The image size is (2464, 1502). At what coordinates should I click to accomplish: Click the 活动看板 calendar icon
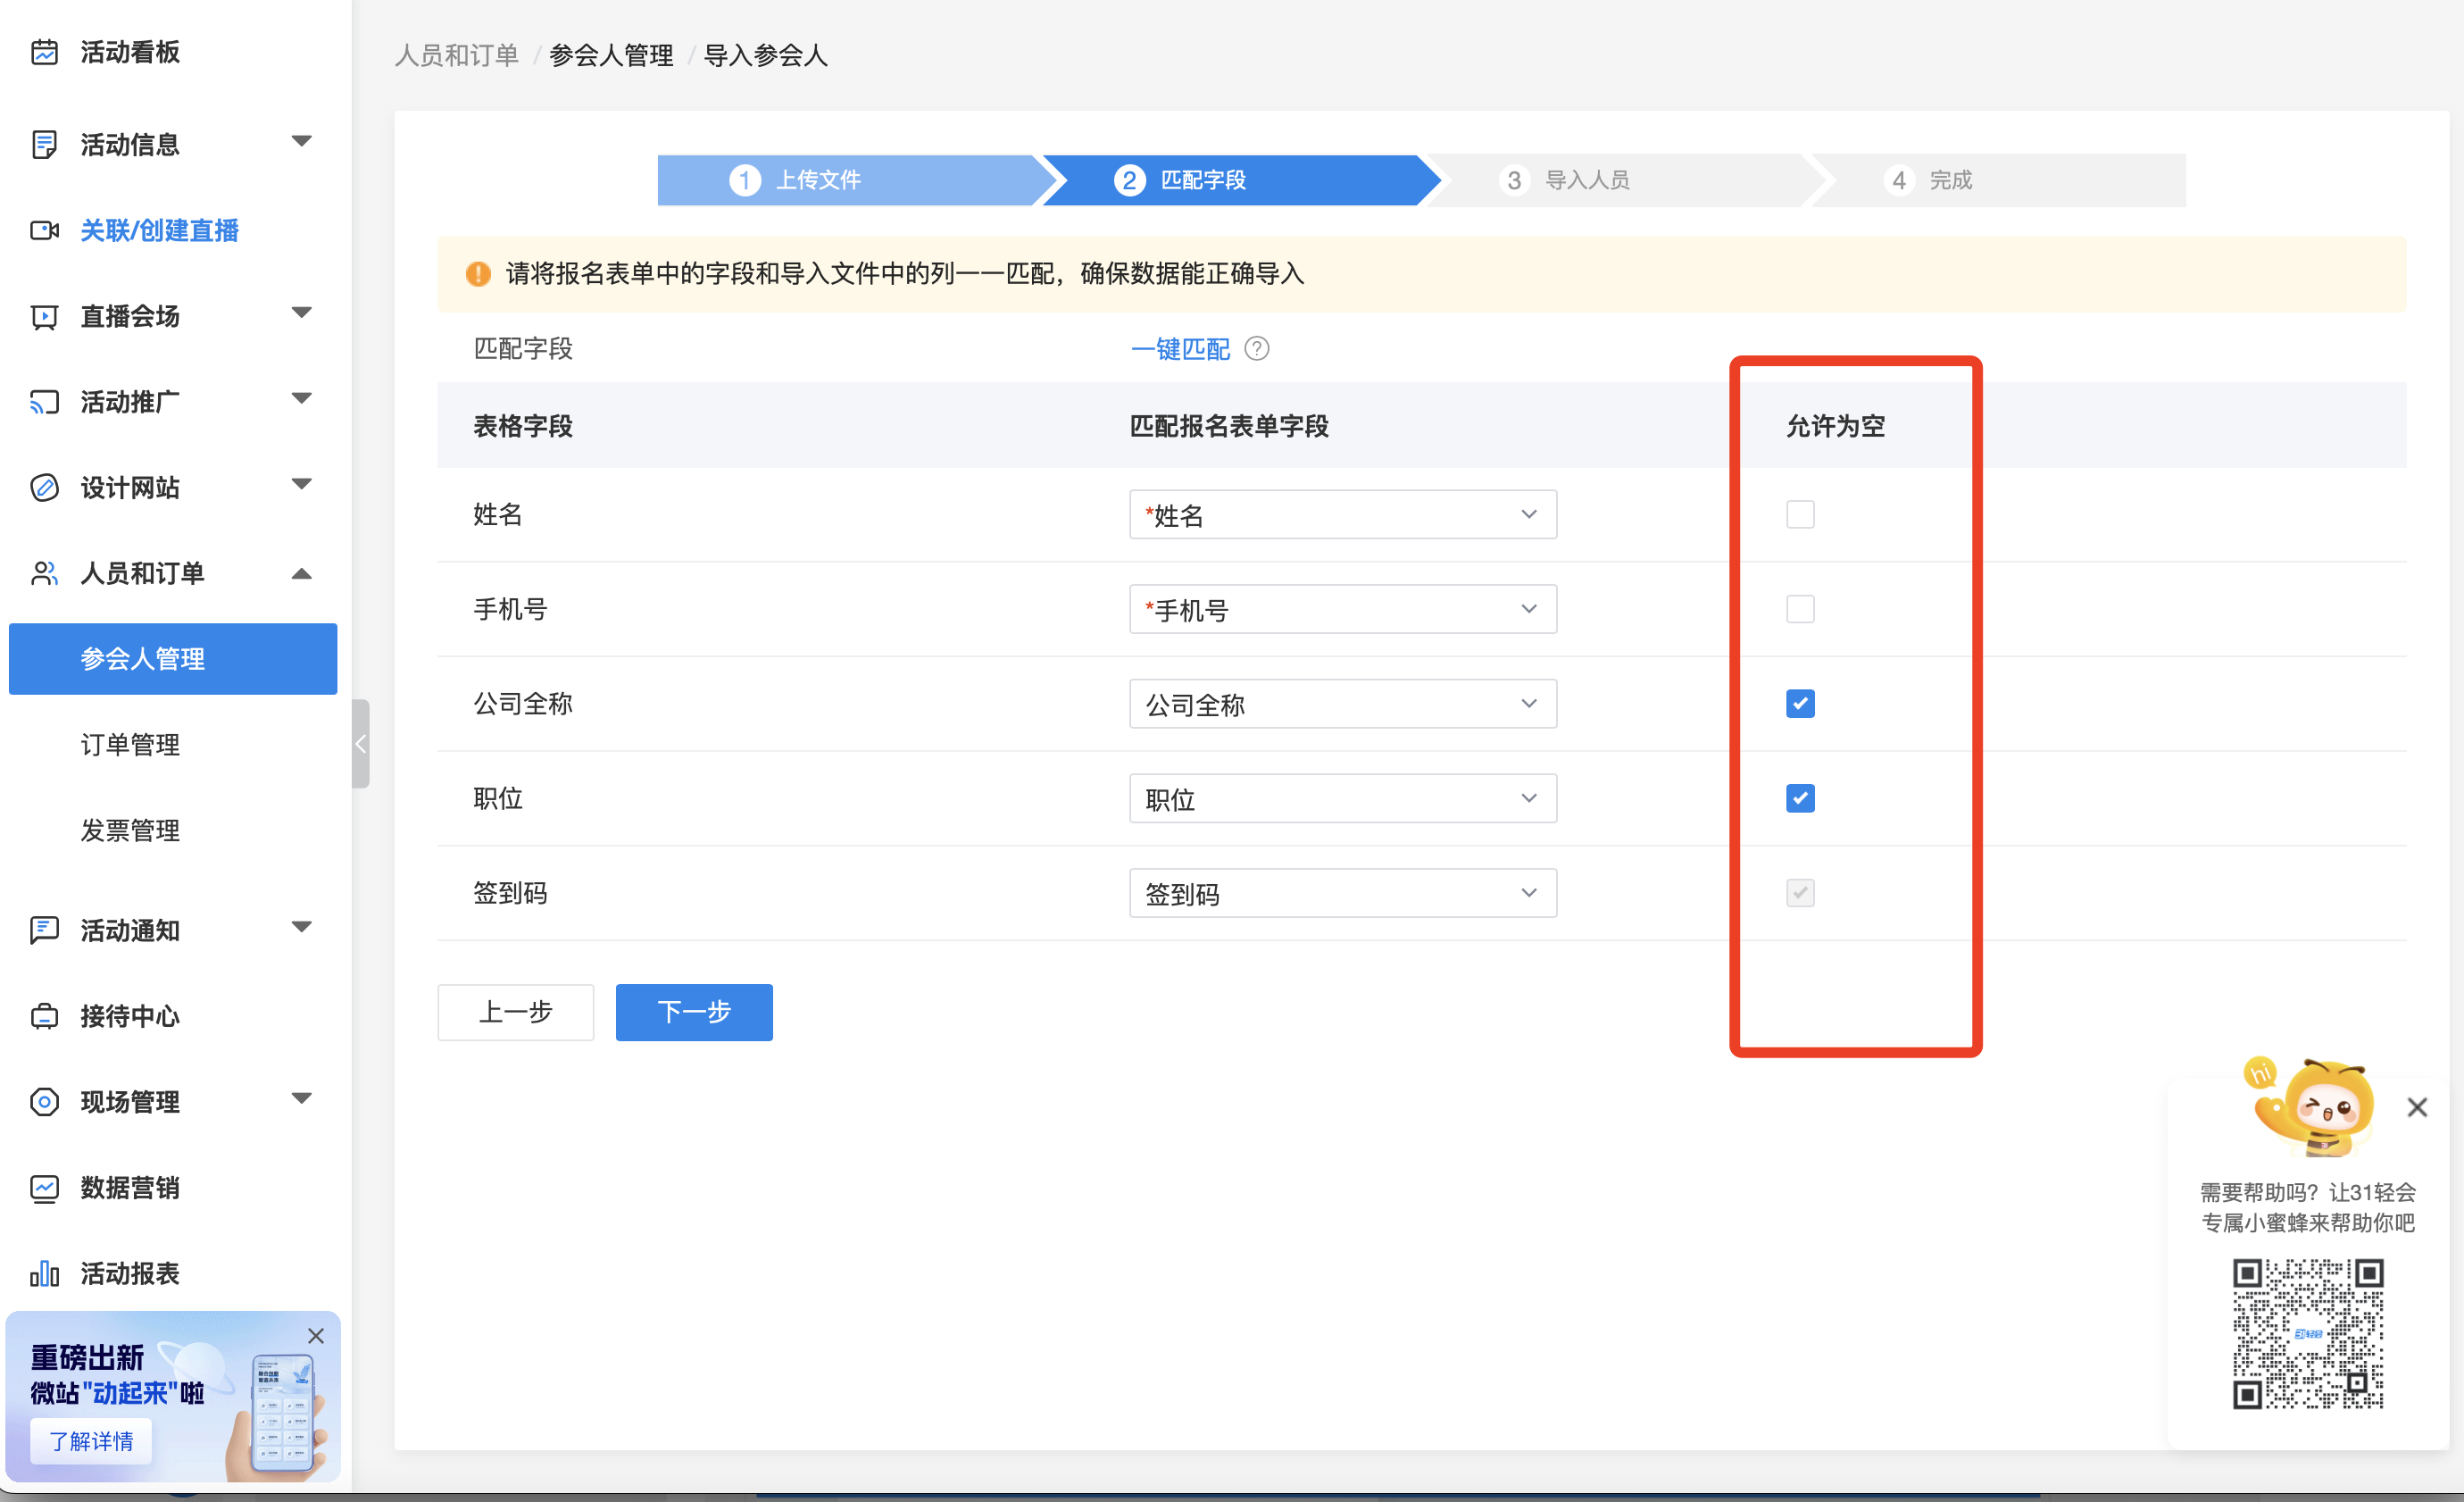click(44, 52)
